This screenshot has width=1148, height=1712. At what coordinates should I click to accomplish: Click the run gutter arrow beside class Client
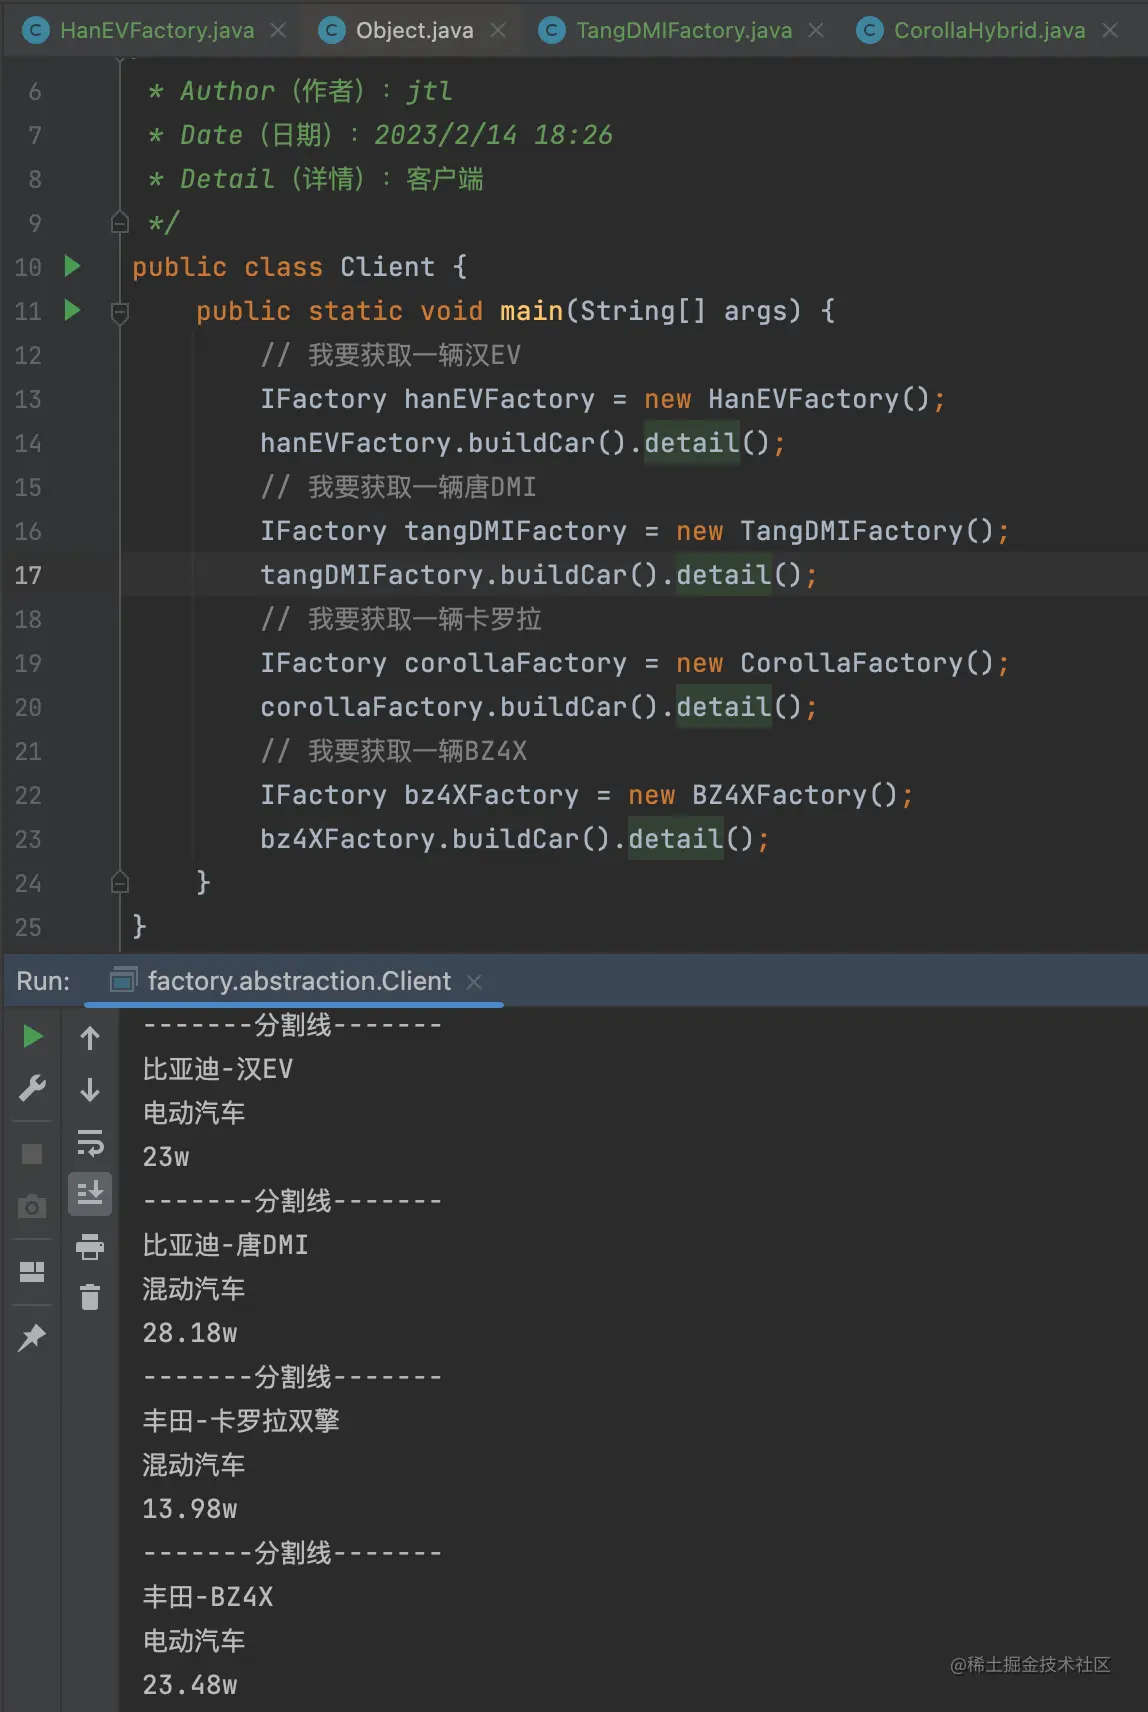[x=72, y=266]
